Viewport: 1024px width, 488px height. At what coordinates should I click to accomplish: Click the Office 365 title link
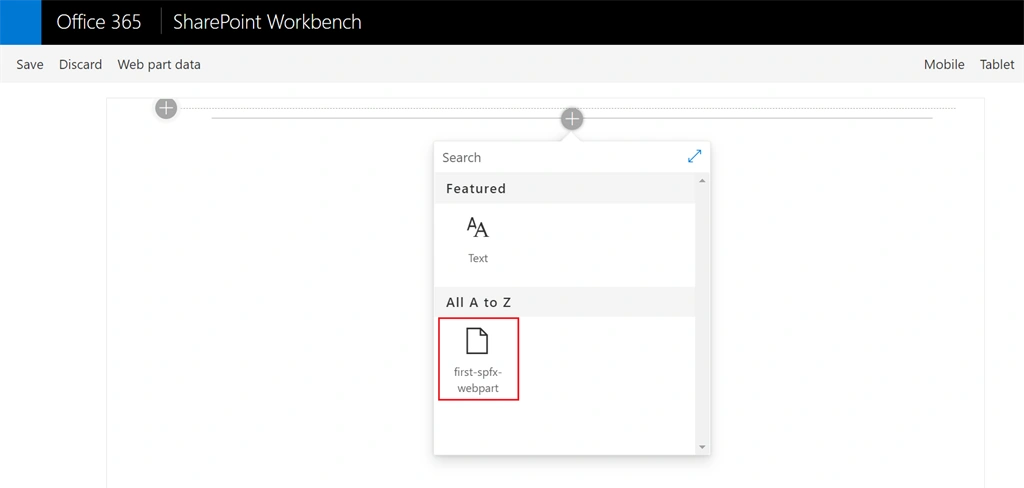(99, 22)
